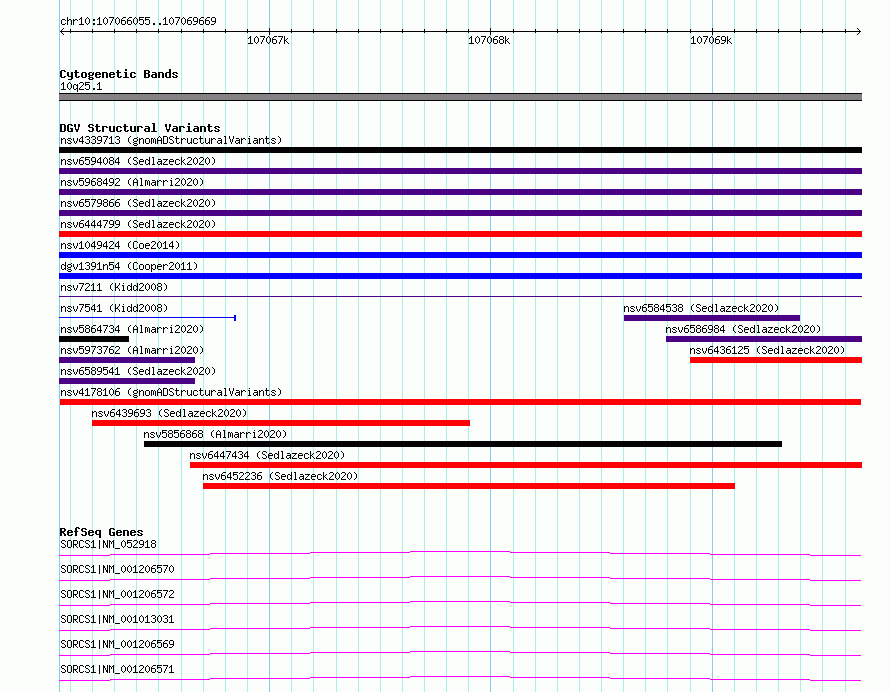Screen dimensions: 890x692
Task: Open variant nsv6594084 (Sedlazeck2020)
Action: click(x=138, y=161)
